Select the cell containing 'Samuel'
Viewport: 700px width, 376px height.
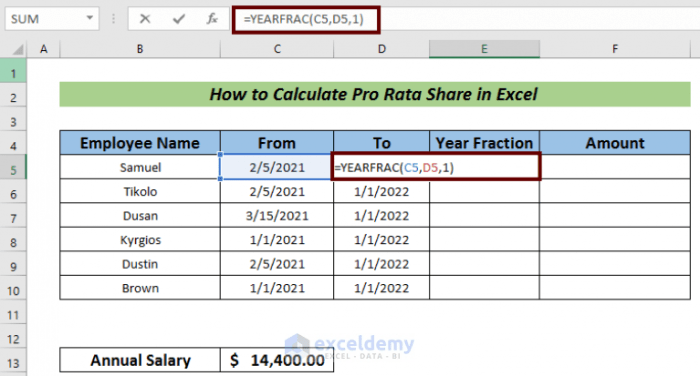point(140,167)
